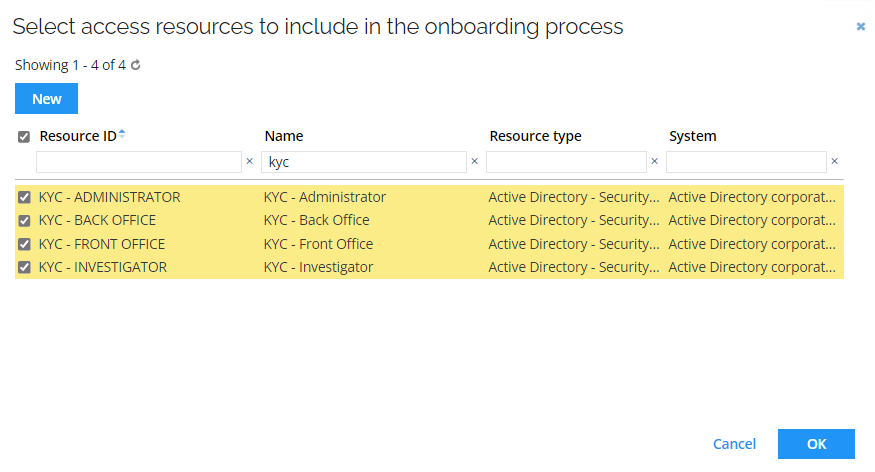Sort by Name column header
The width and height of the screenshot is (875, 472).
pos(283,136)
